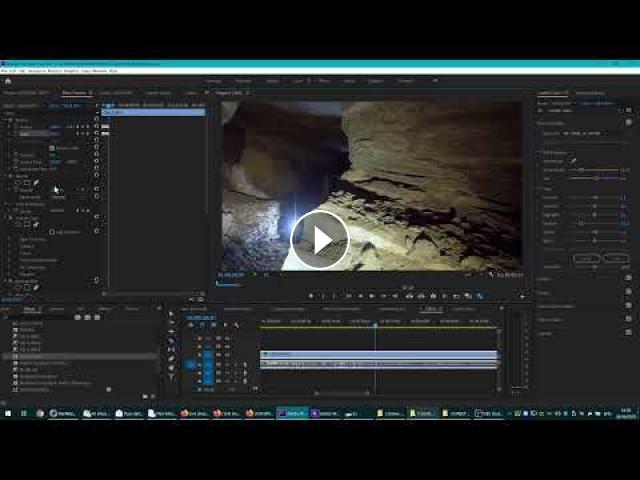Toggle Vignette section checkbox in Lumetri Color panel

(628, 332)
